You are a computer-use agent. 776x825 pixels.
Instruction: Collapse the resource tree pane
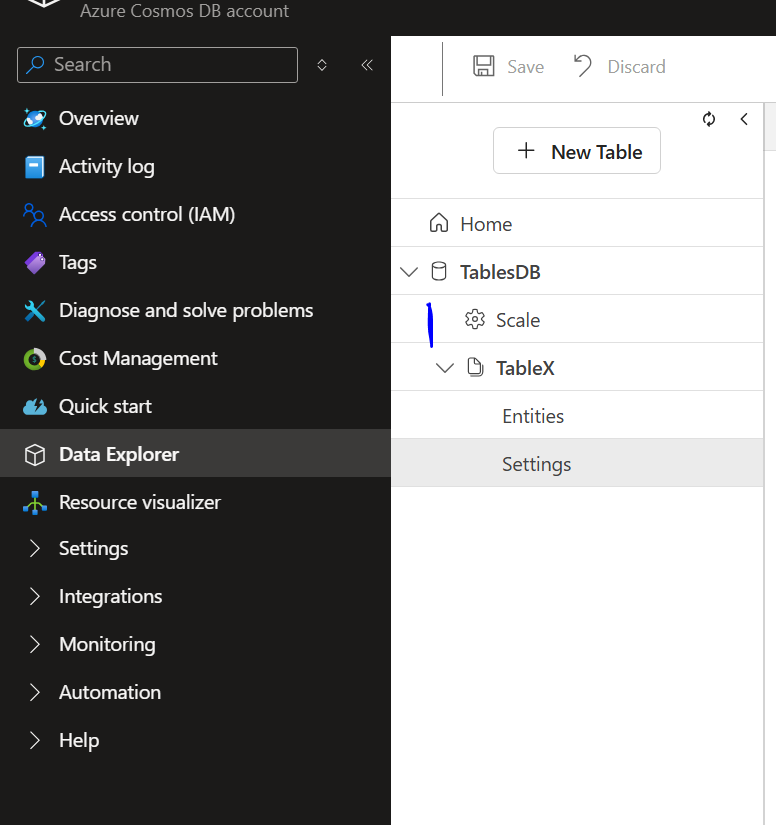click(x=744, y=119)
